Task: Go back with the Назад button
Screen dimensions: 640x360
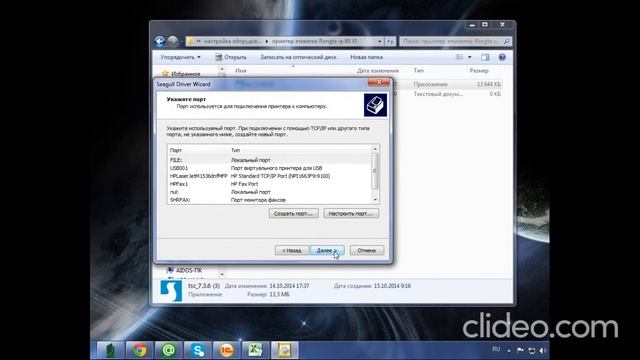Action: (291, 250)
